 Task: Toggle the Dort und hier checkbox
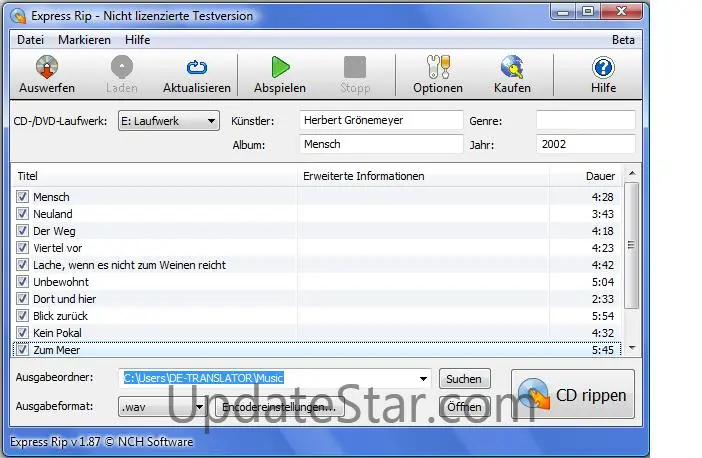(x=22, y=299)
